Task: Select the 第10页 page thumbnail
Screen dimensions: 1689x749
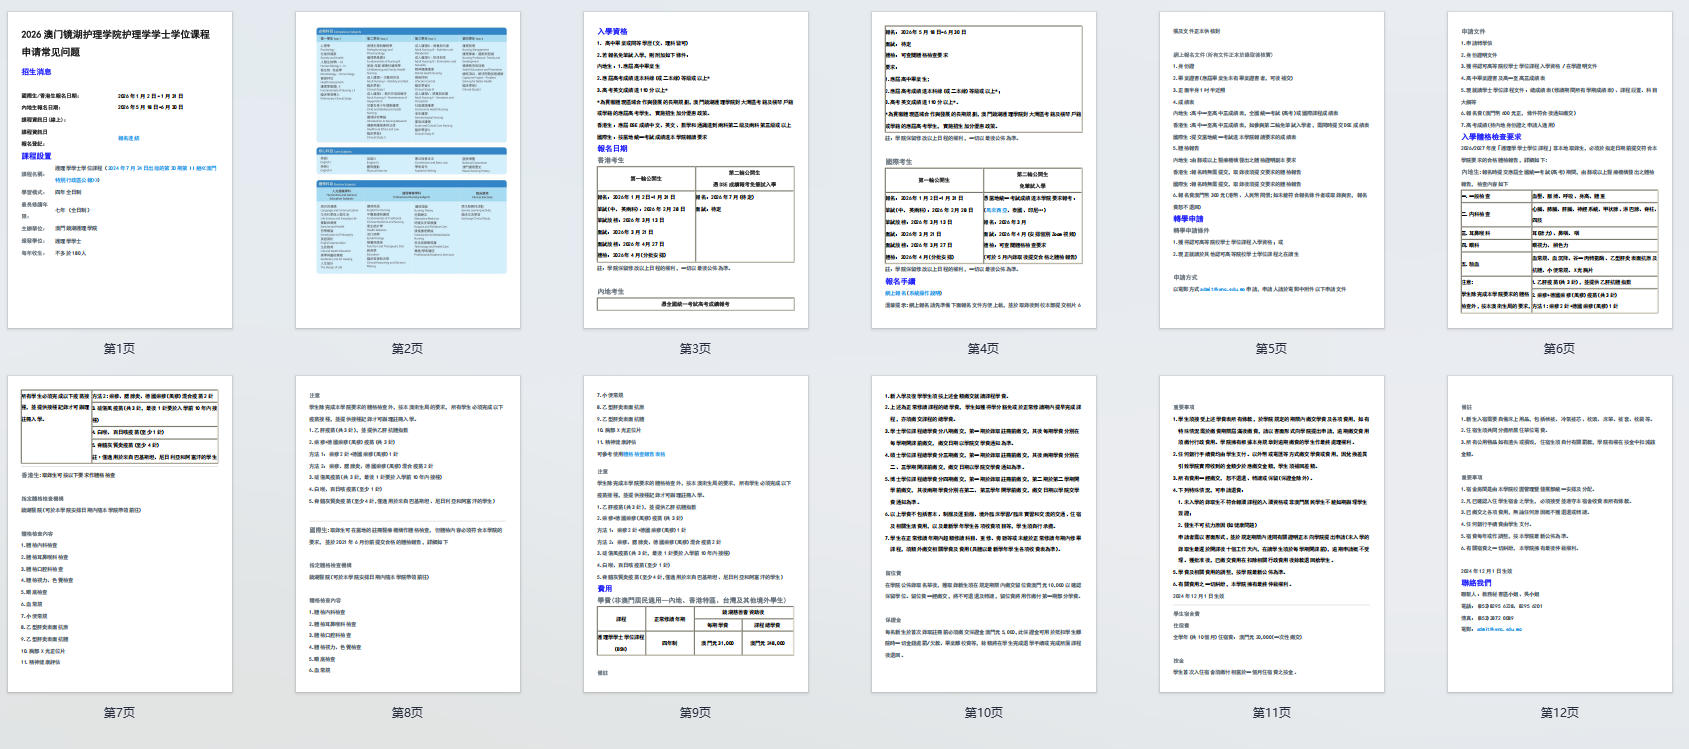Action: pos(984,534)
